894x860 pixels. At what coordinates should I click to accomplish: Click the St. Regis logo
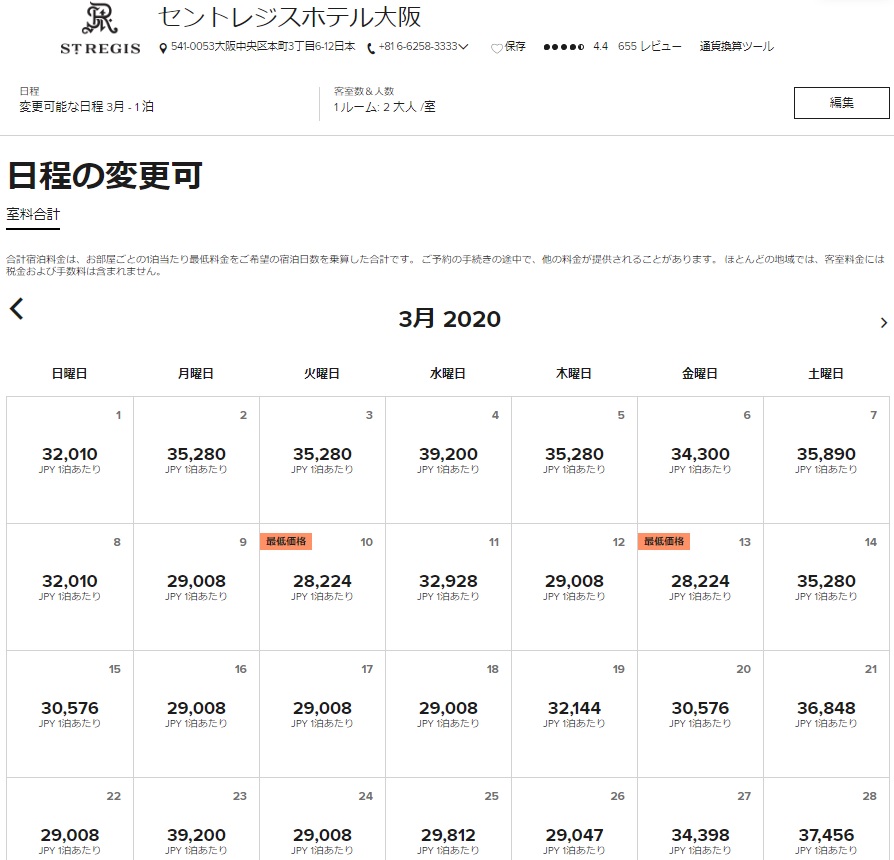coord(100,29)
